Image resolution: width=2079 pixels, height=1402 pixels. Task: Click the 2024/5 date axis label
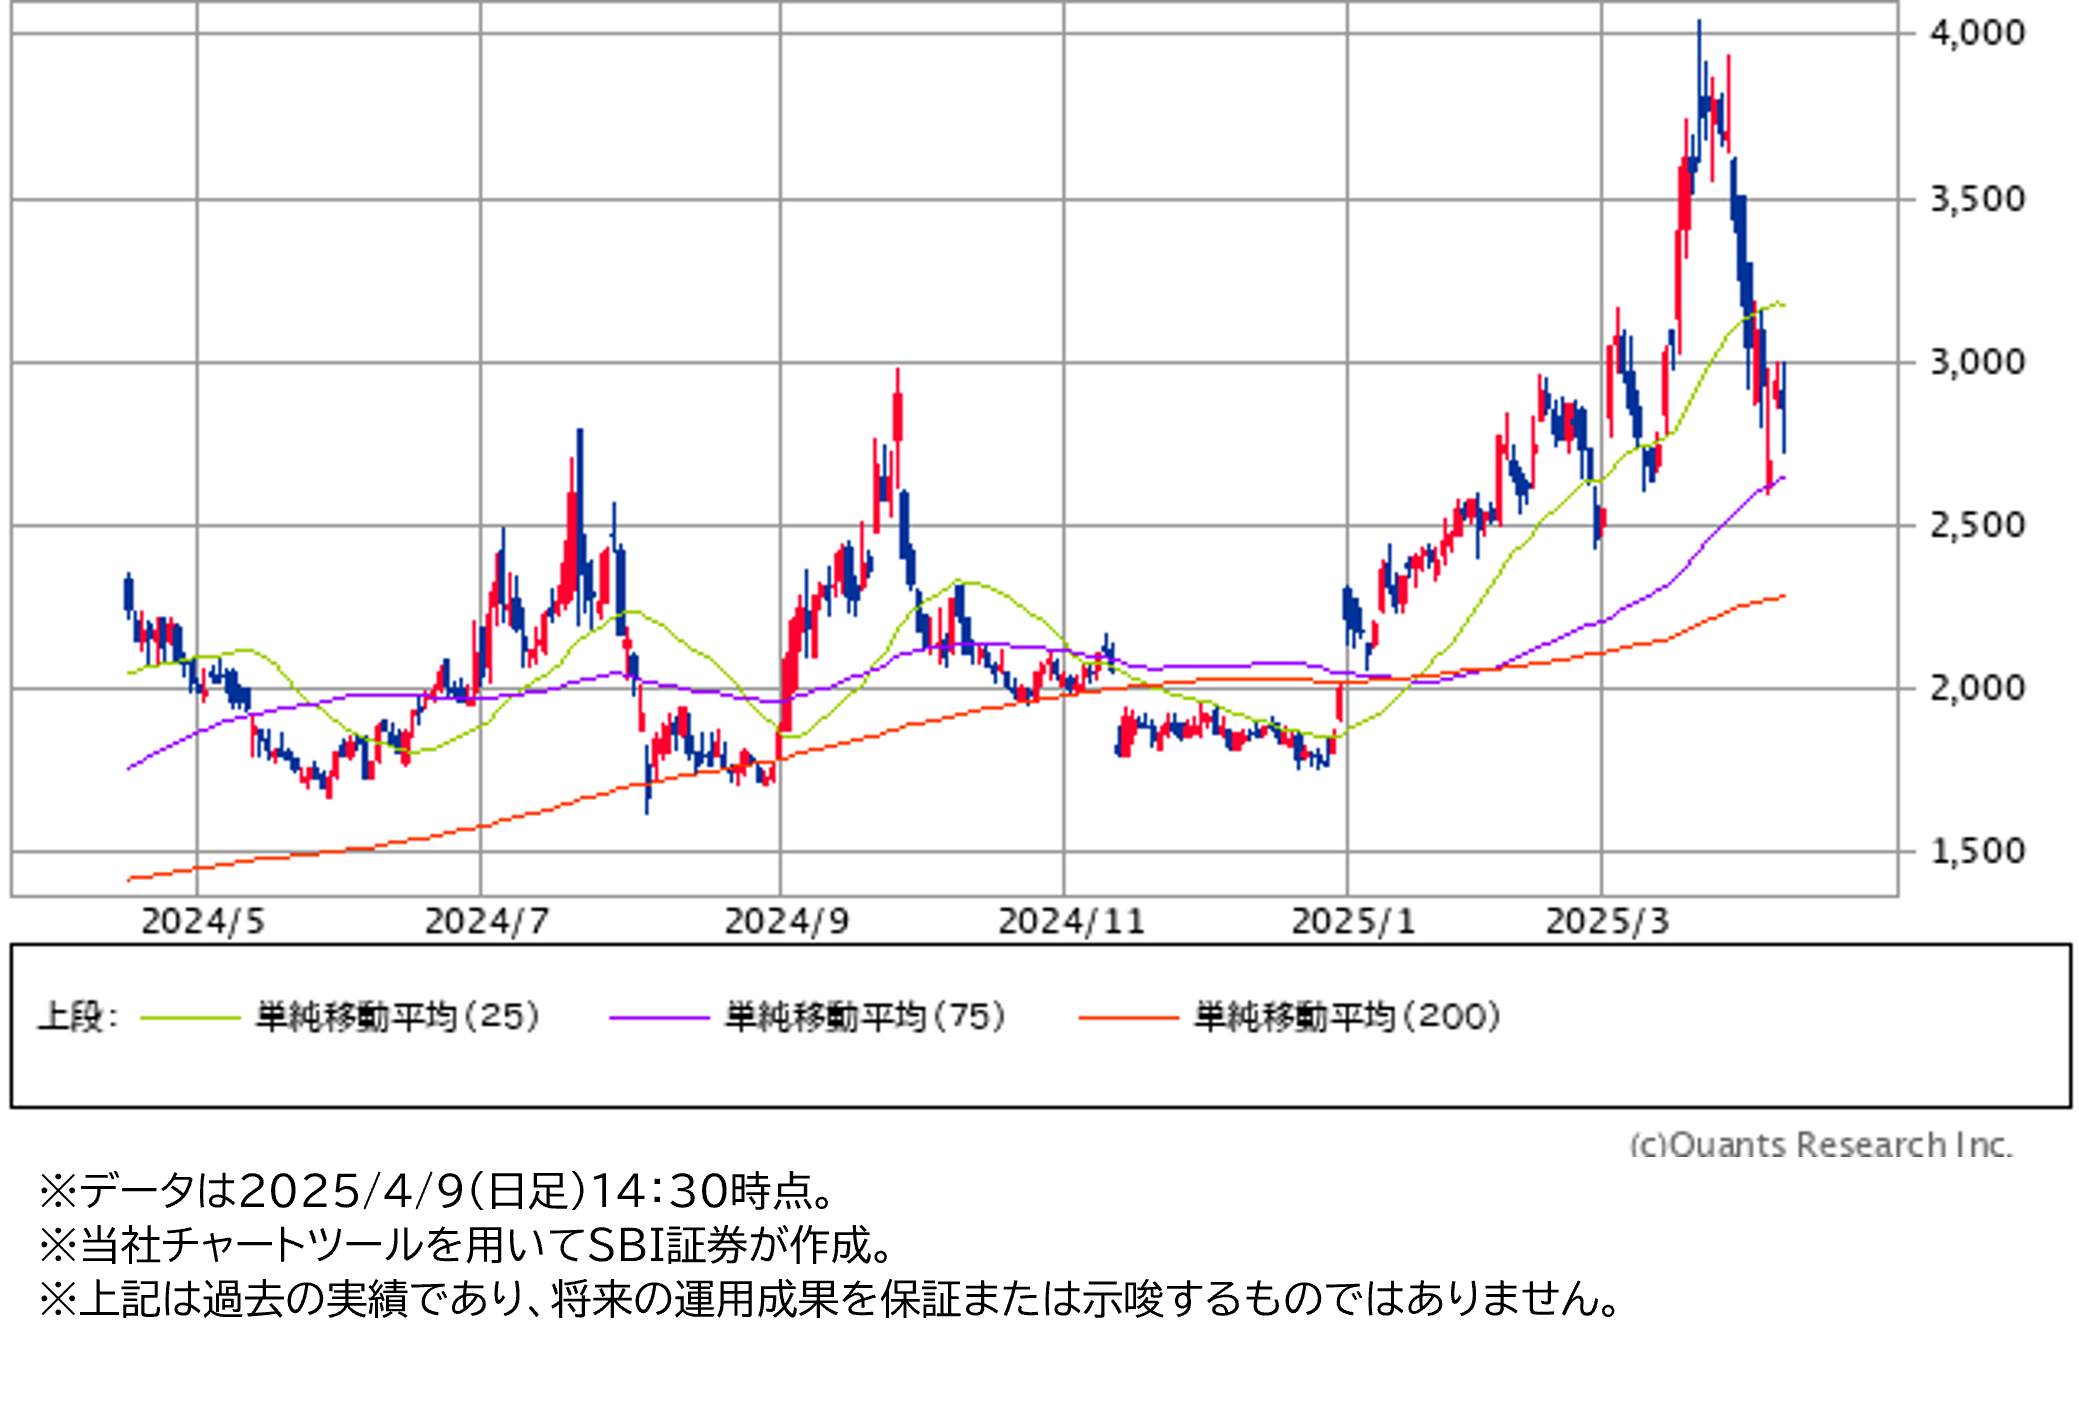point(203,922)
